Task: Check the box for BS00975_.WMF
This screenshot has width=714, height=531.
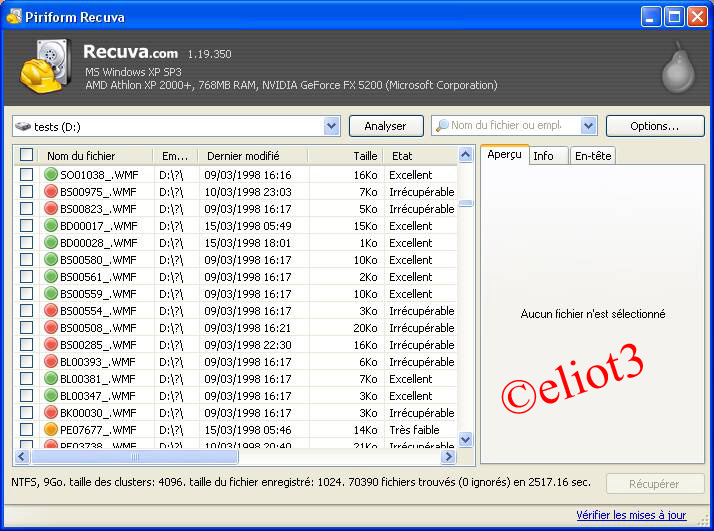Action: point(26,191)
